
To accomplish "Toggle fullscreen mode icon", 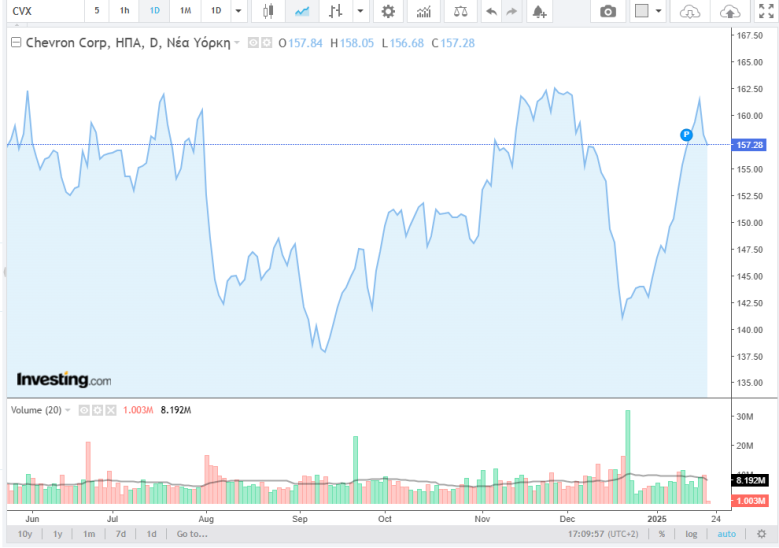I will coord(766,11).
